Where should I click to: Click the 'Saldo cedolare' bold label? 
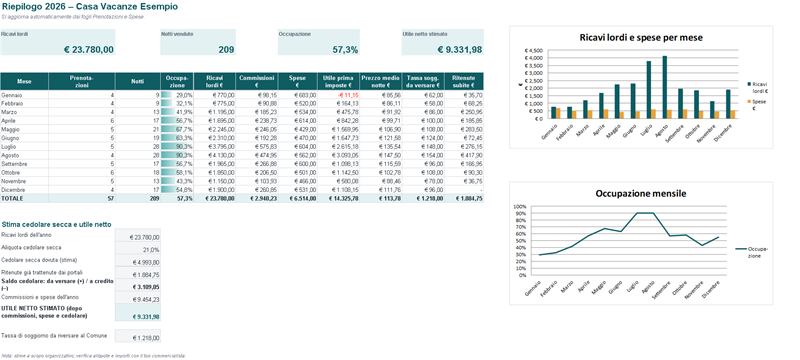pos(57,285)
